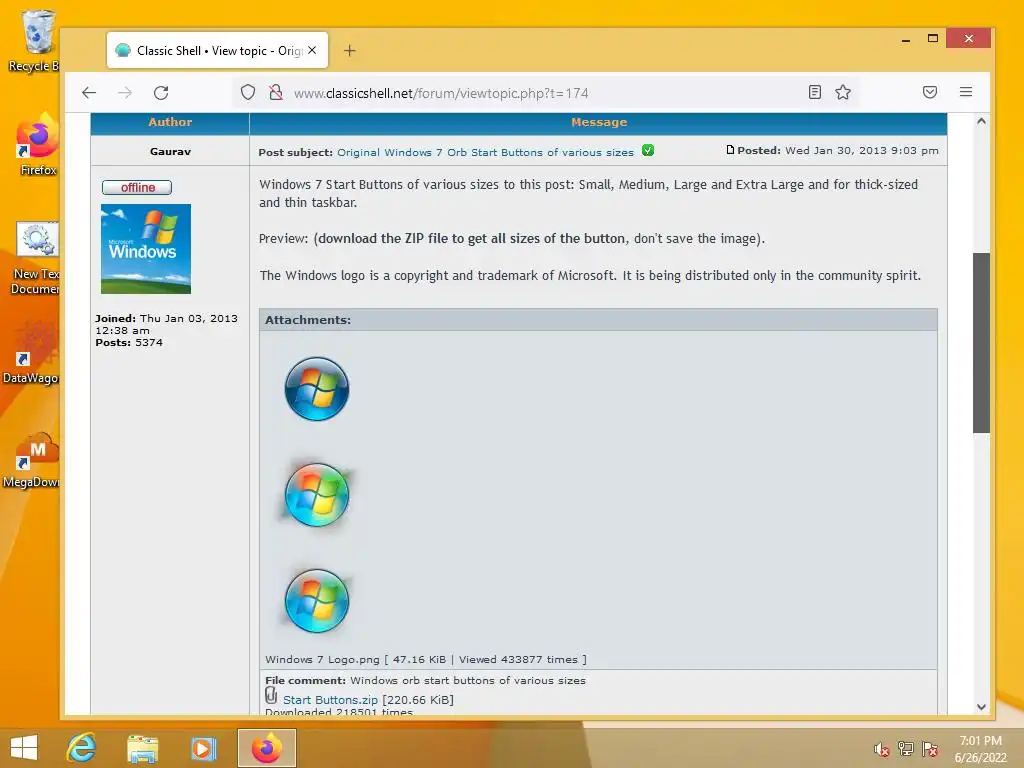
Task: Click the address bar URL field
Action: (x=546, y=93)
